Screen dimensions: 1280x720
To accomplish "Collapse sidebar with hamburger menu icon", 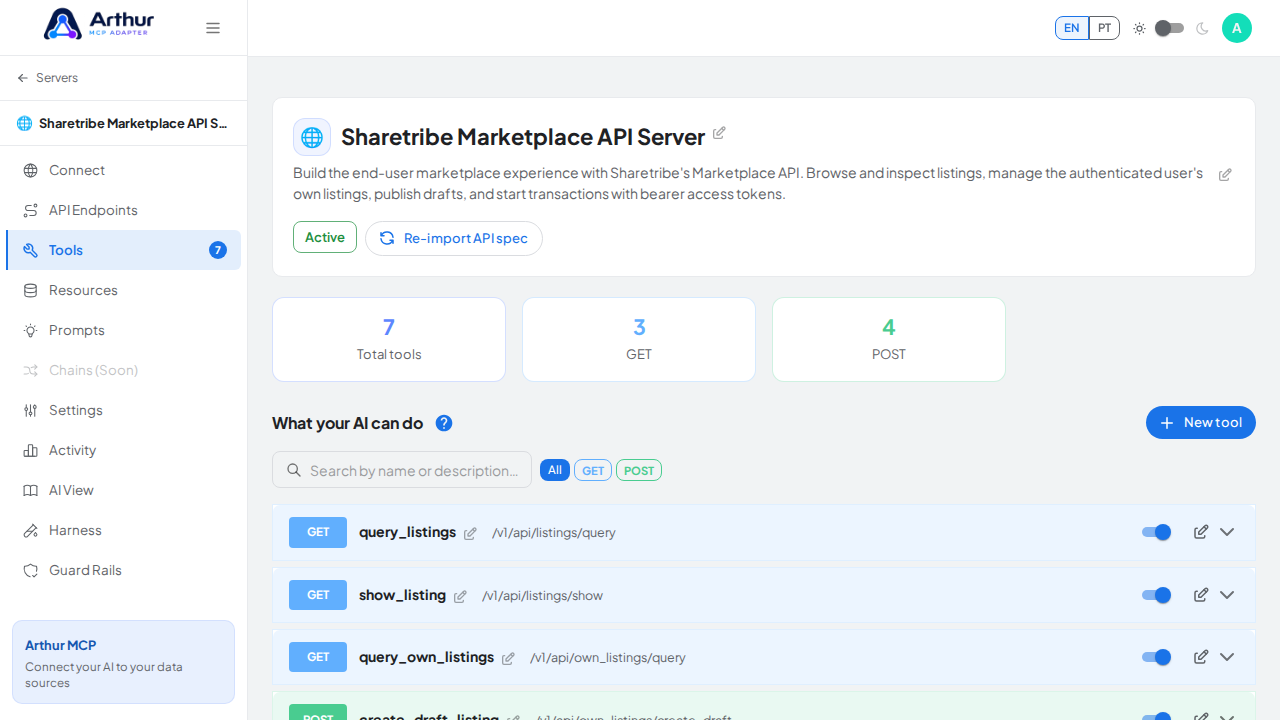I will (x=213, y=28).
